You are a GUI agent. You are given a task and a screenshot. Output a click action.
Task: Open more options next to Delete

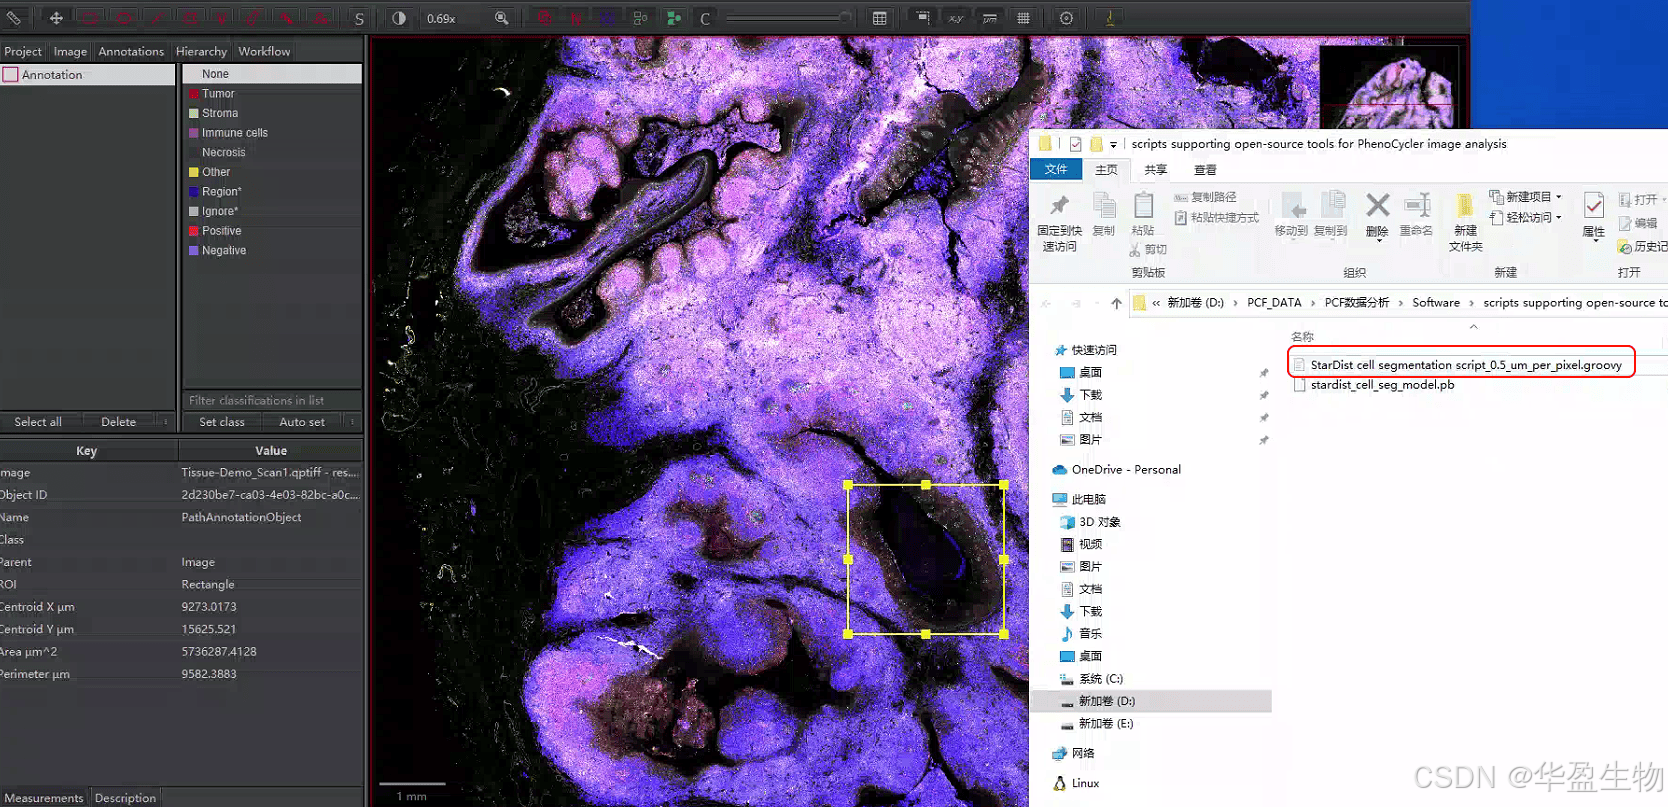pyautogui.click(x=166, y=422)
